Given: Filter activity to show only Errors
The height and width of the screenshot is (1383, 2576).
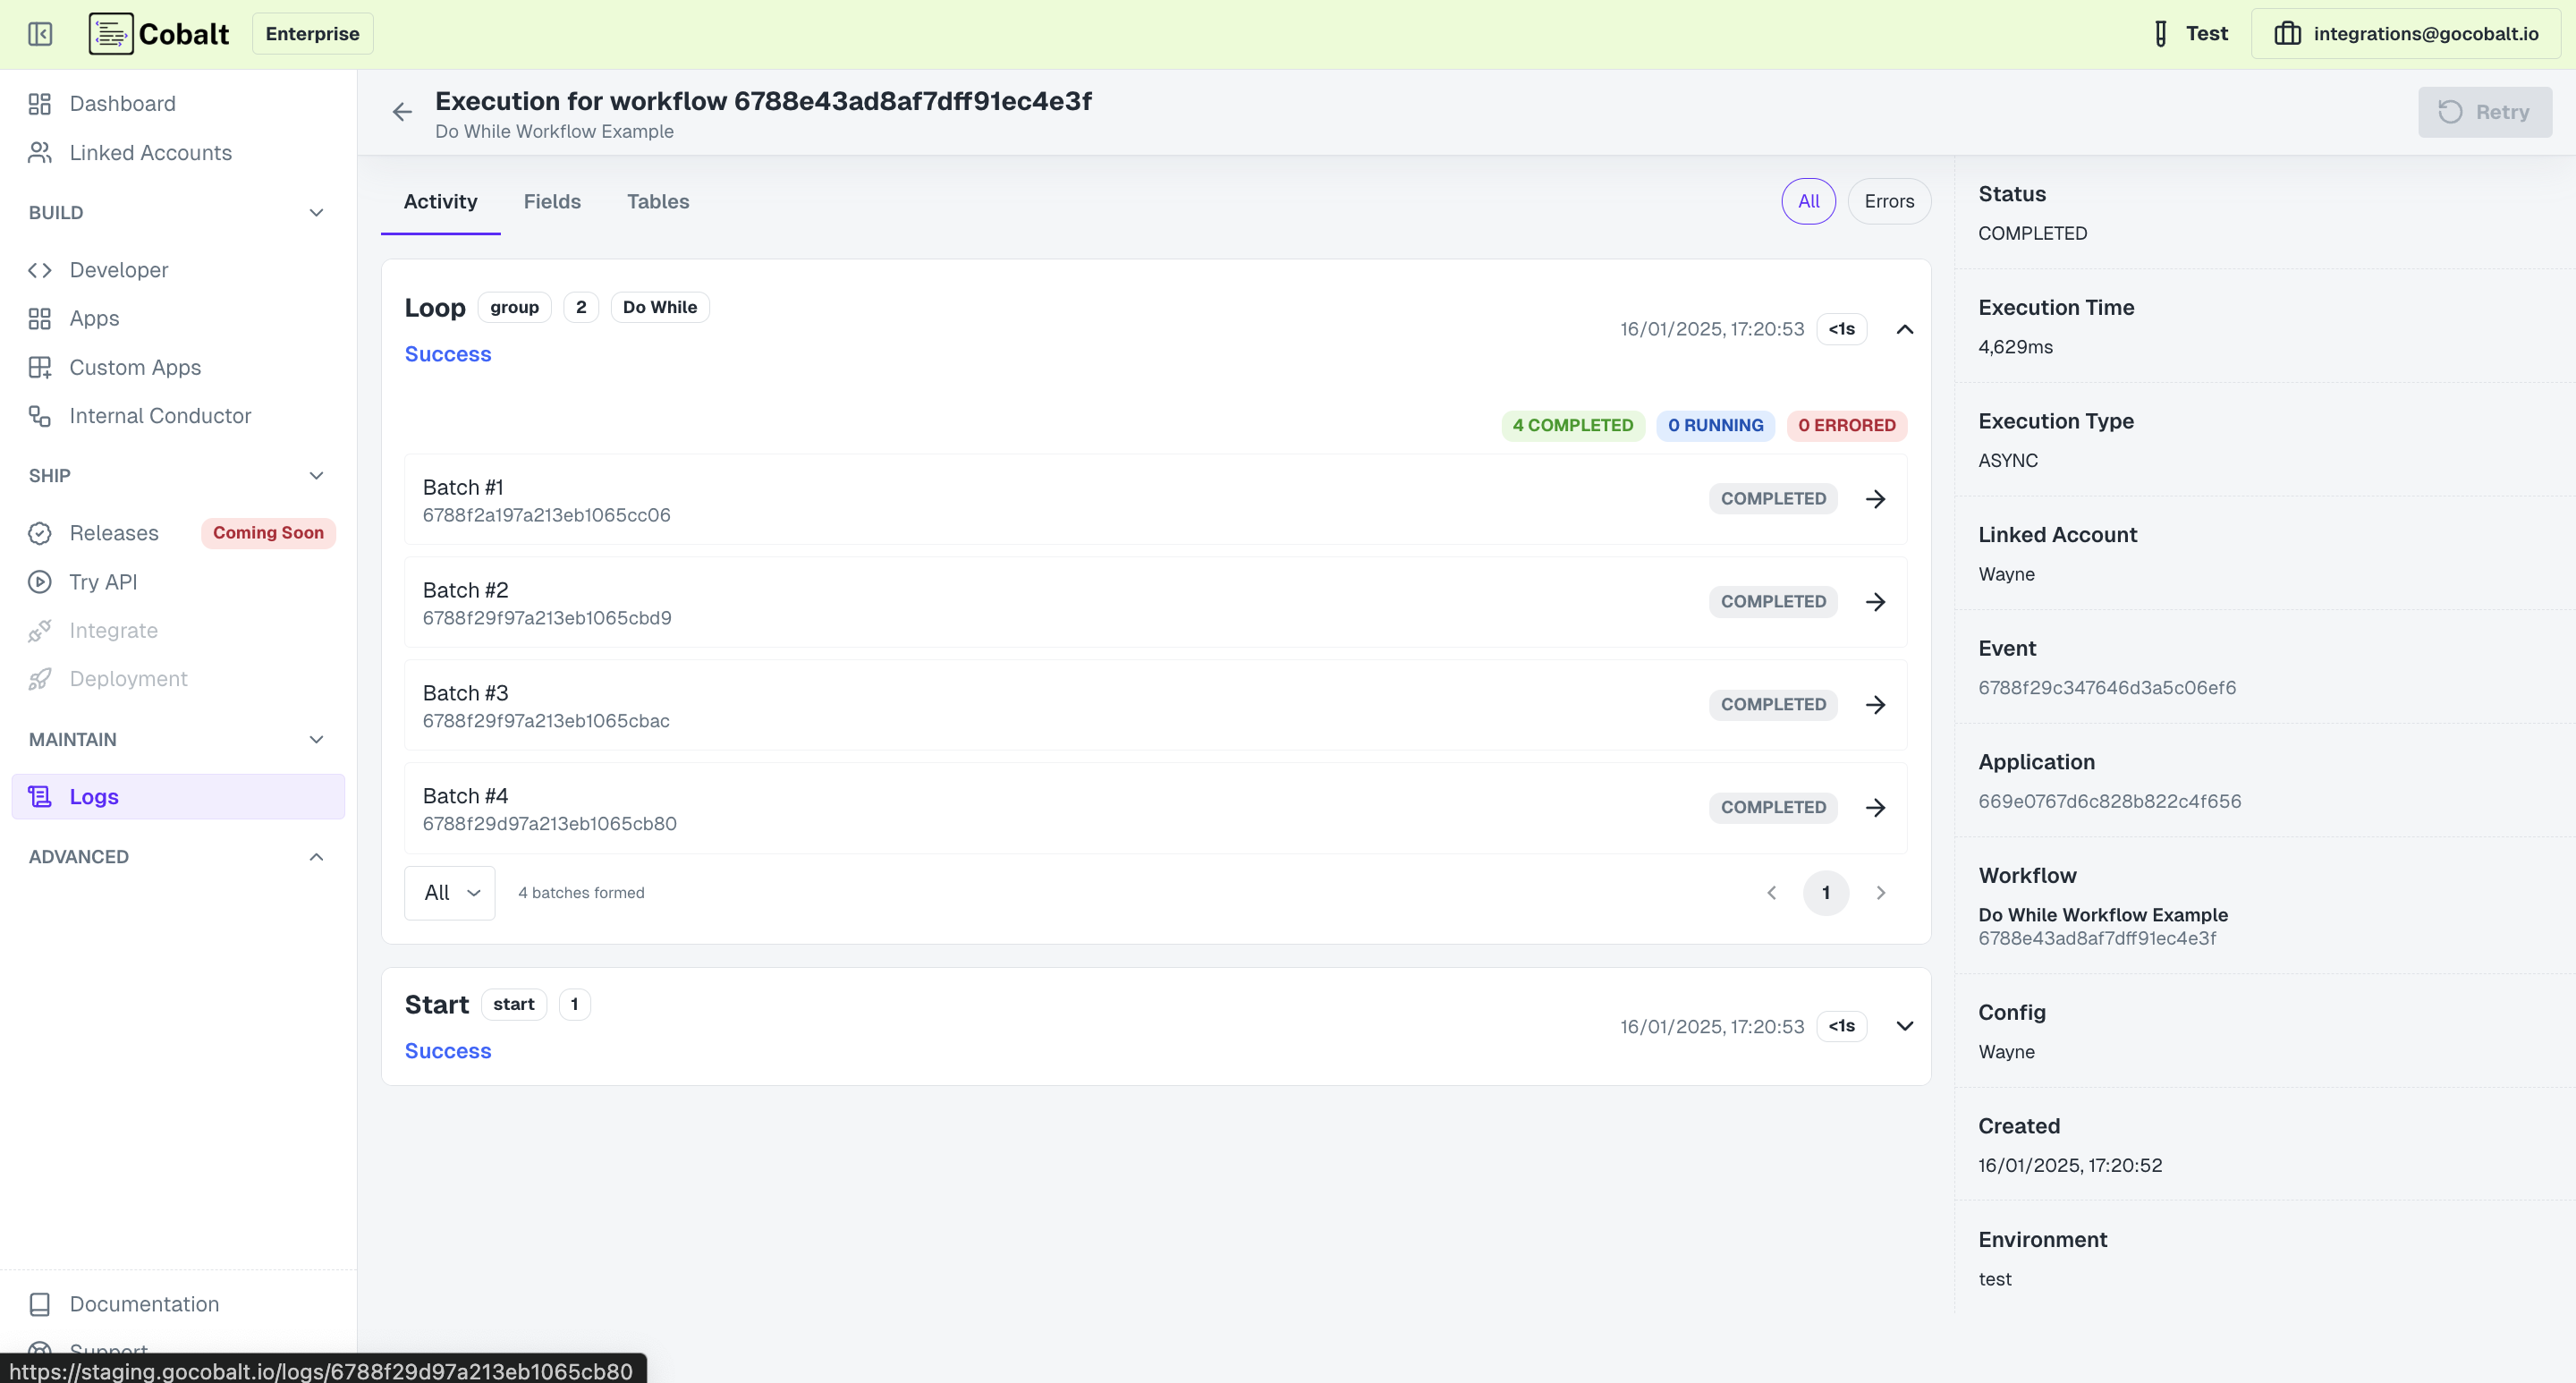Looking at the screenshot, I should click(1889, 201).
